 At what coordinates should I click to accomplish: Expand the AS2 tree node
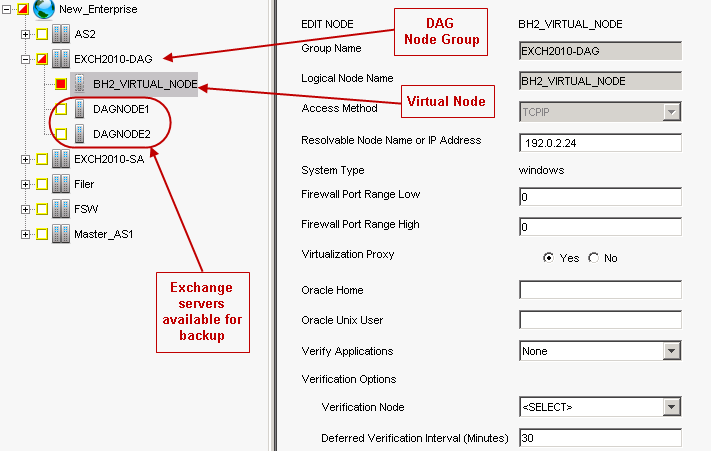(x=25, y=35)
